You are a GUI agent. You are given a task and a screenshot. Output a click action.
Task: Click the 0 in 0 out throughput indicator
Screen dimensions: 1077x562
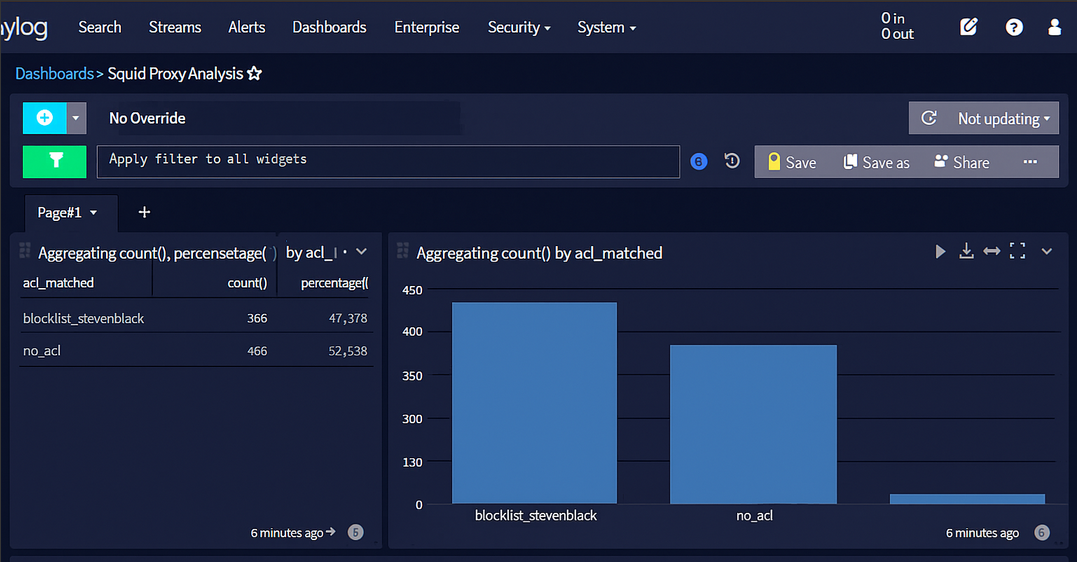897,26
